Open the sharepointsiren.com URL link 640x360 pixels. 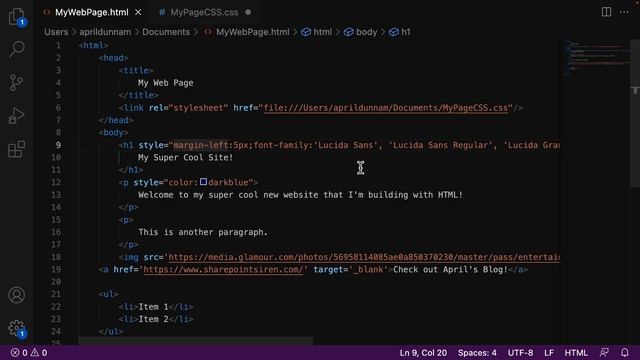click(x=223, y=269)
